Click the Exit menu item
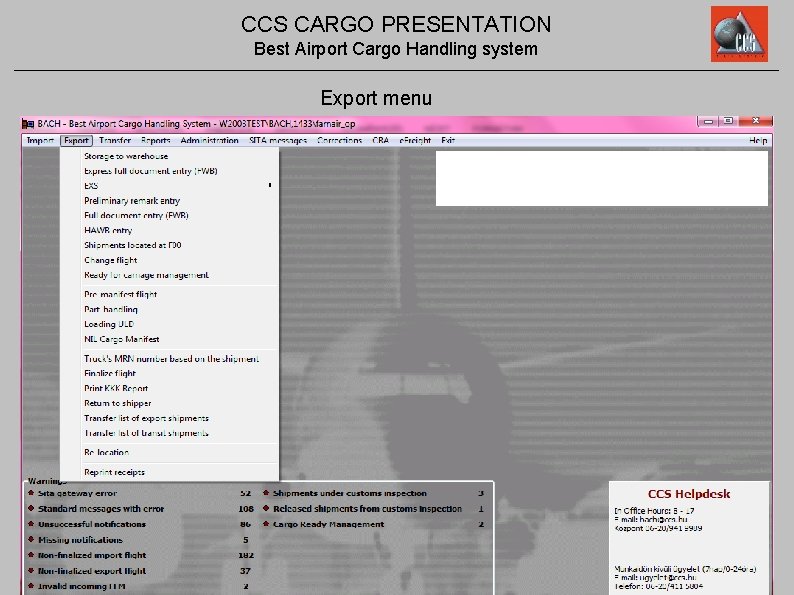 [x=448, y=140]
